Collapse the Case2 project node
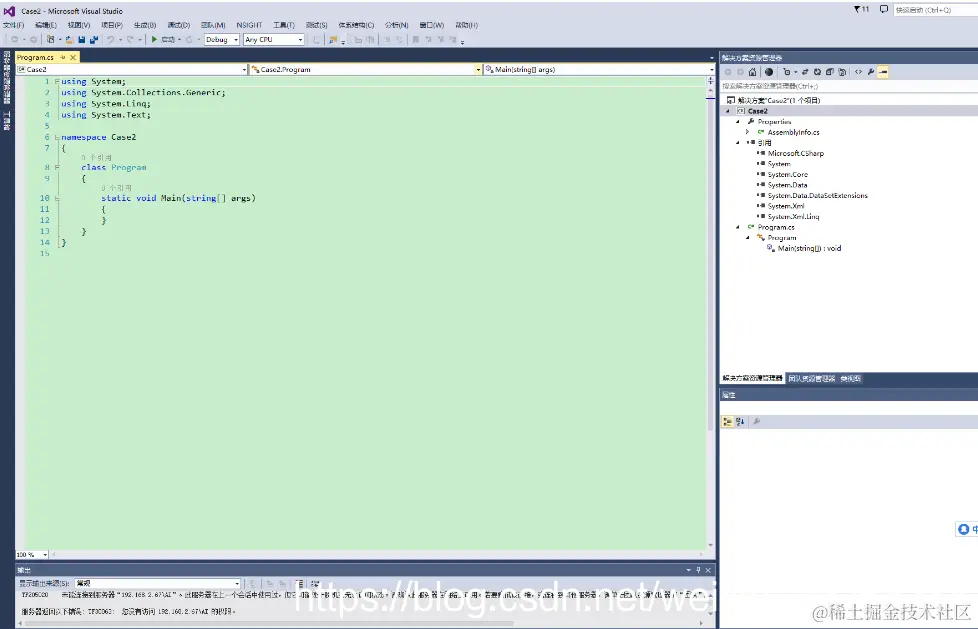 tap(728, 111)
